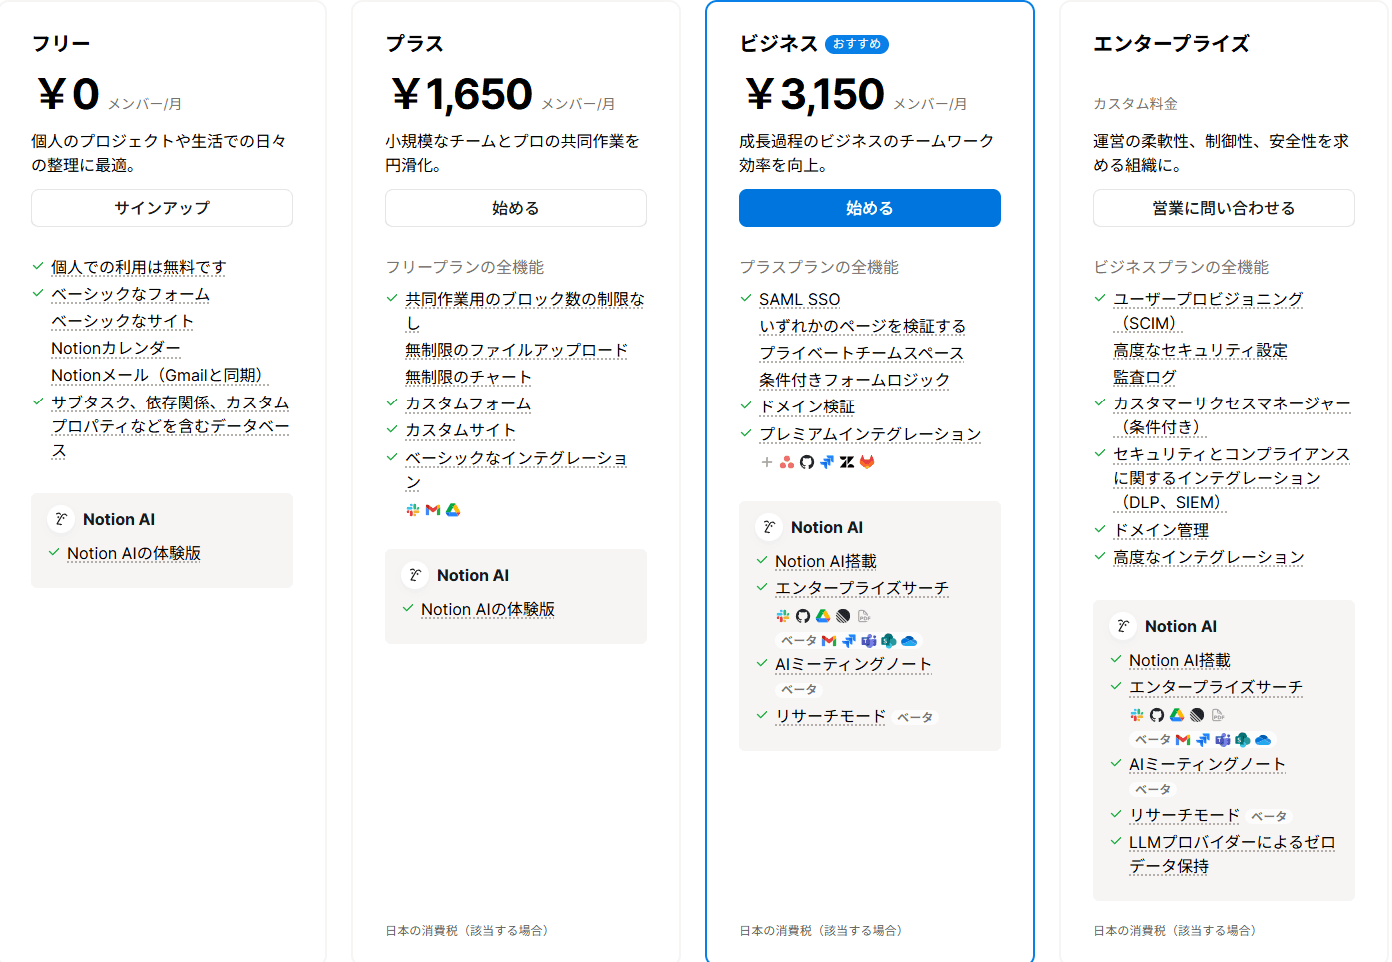Click the Notionカレンダー link in the Free plan
Screen dimensions: 1392x962
coord(116,348)
